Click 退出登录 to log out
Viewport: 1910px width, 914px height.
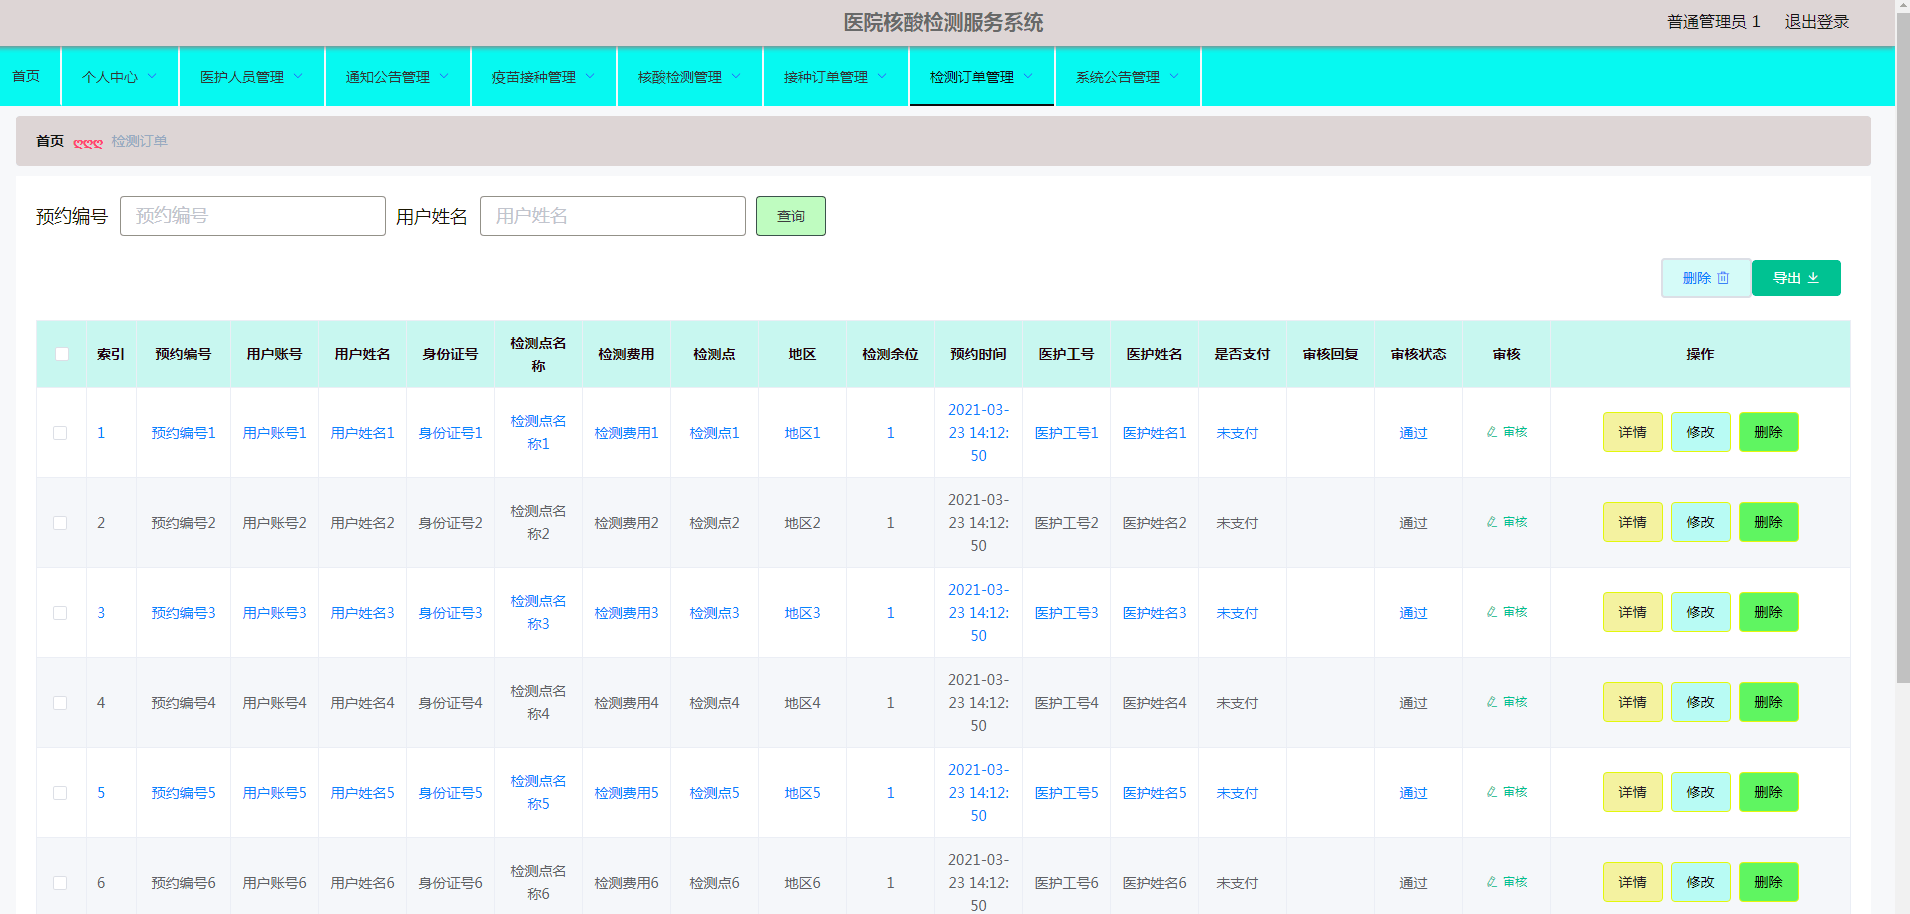tap(1816, 22)
